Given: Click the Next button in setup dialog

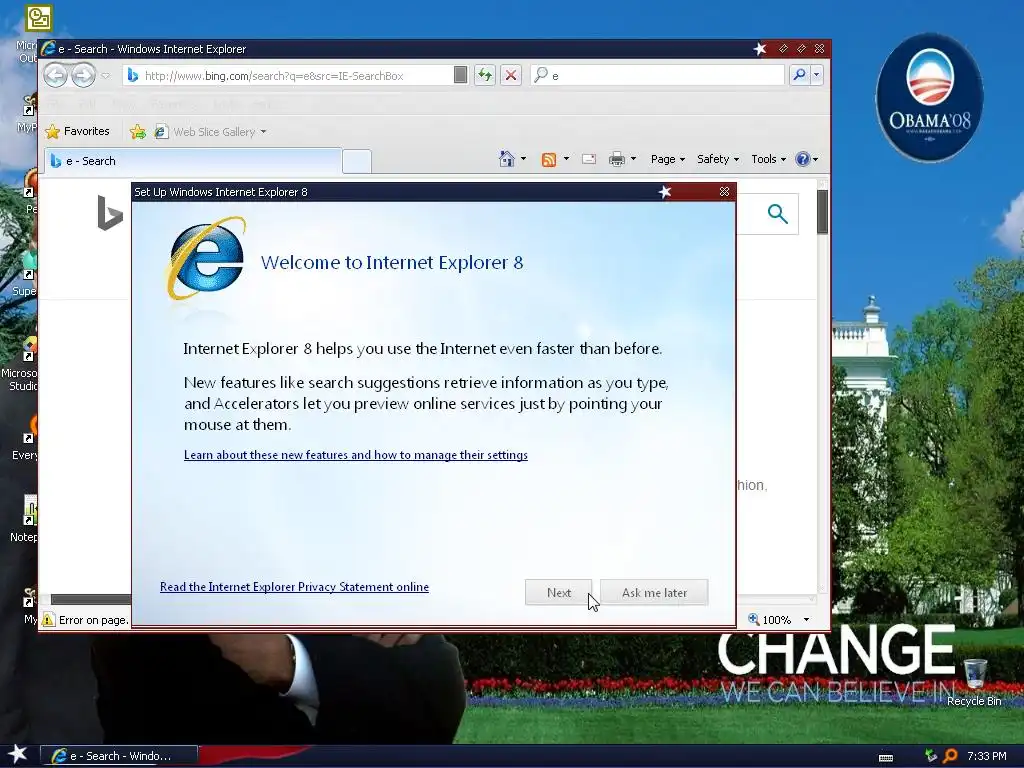Looking at the screenshot, I should (558, 592).
